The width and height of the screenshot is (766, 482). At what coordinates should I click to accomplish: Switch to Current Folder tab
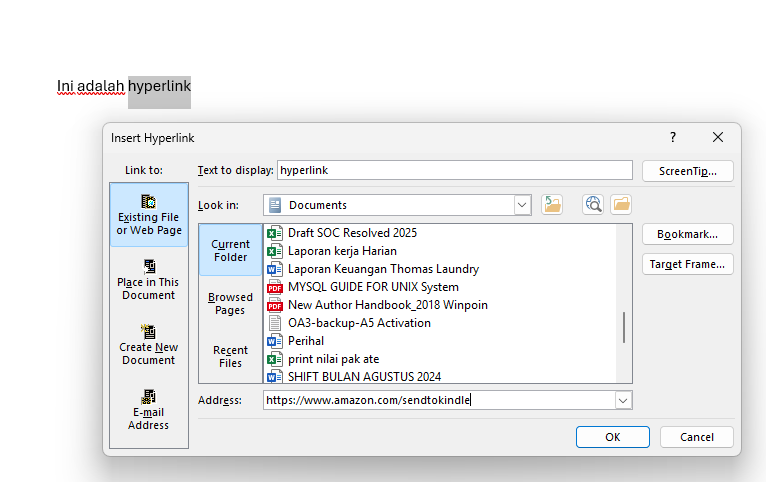pyautogui.click(x=230, y=251)
